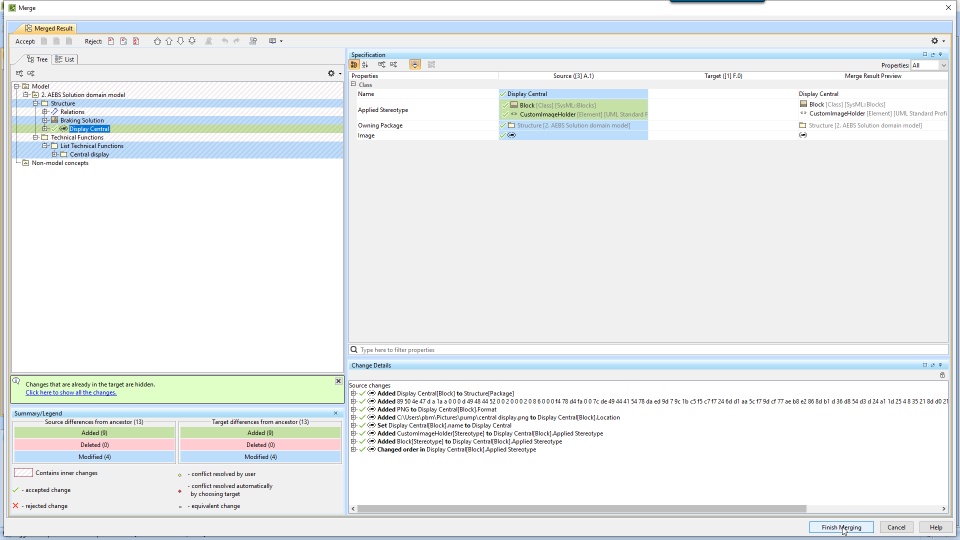
Task: Select Technical Functions package in tree
Action: point(77,138)
